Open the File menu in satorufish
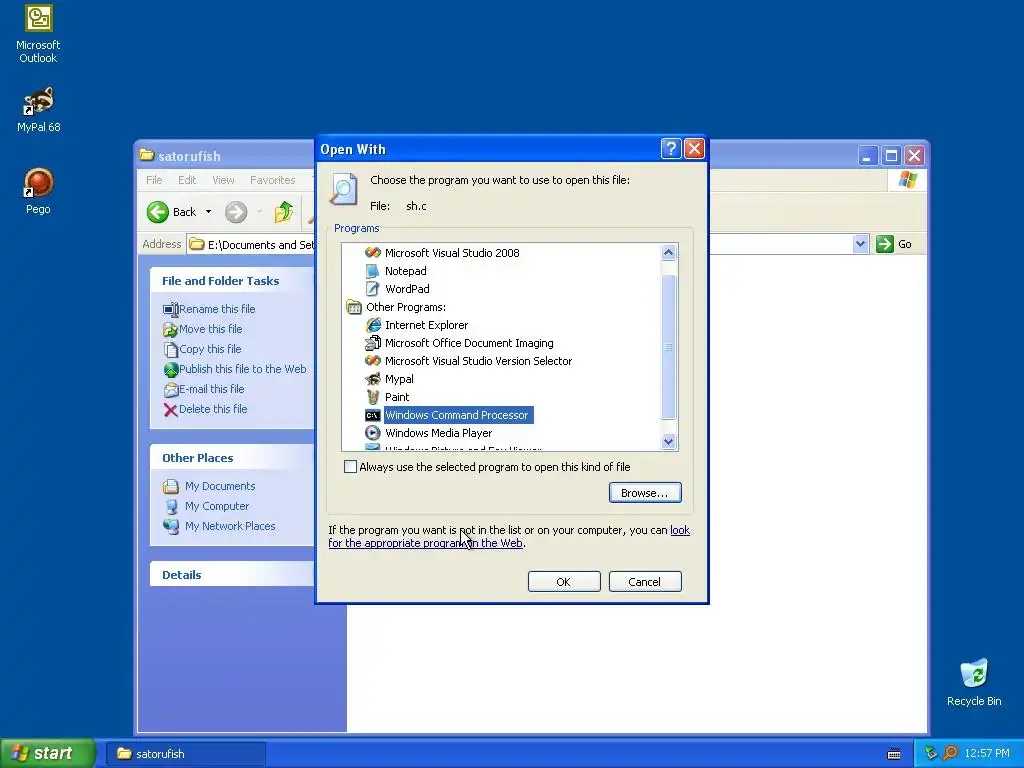This screenshot has height=768, width=1024. [154, 180]
